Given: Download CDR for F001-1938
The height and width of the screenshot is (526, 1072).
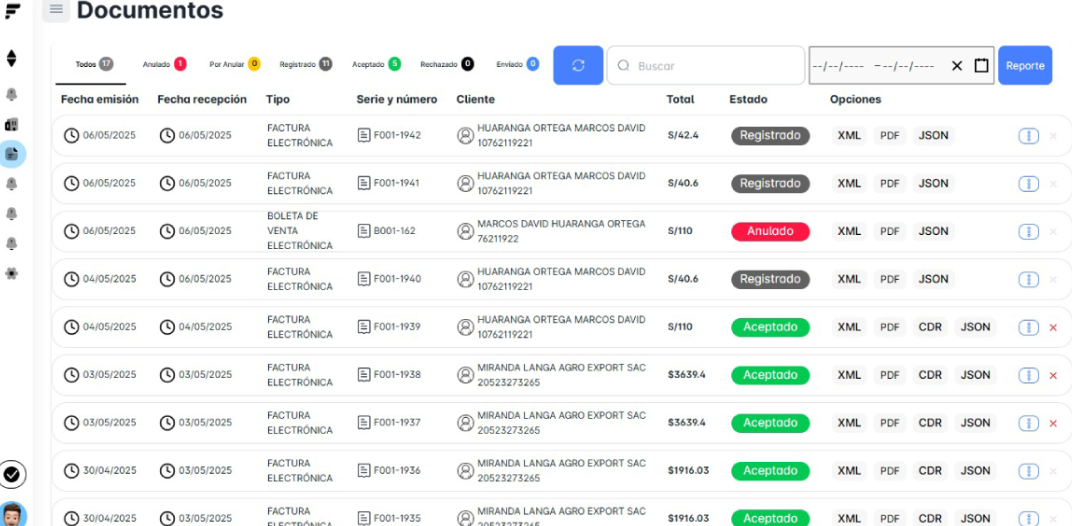Looking at the screenshot, I should (x=930, y=375).
